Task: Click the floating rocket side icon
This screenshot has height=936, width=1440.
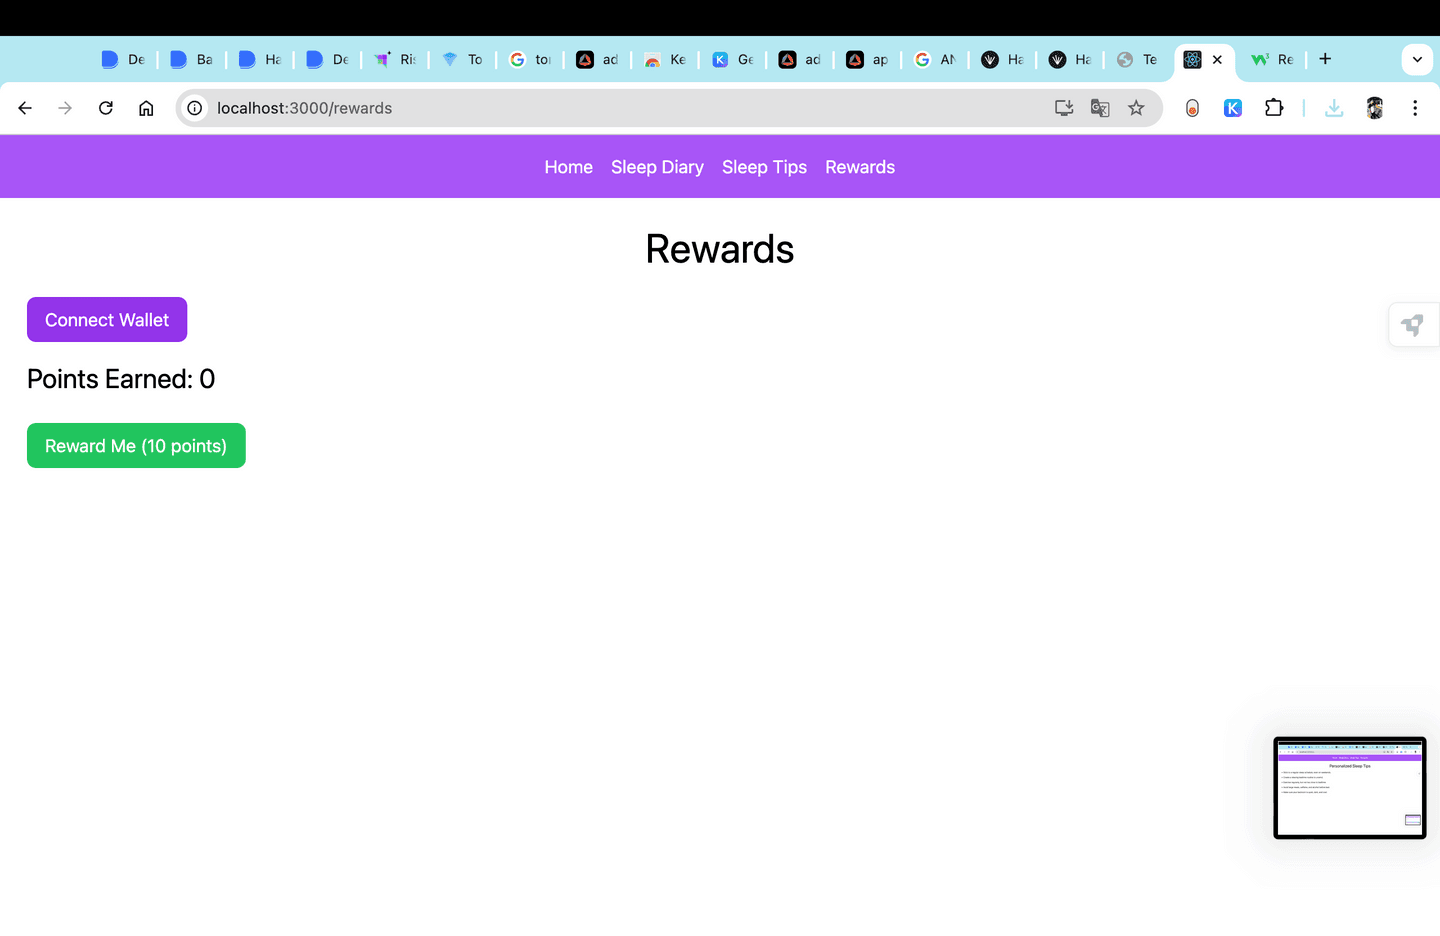Action: pos(1413,325)
